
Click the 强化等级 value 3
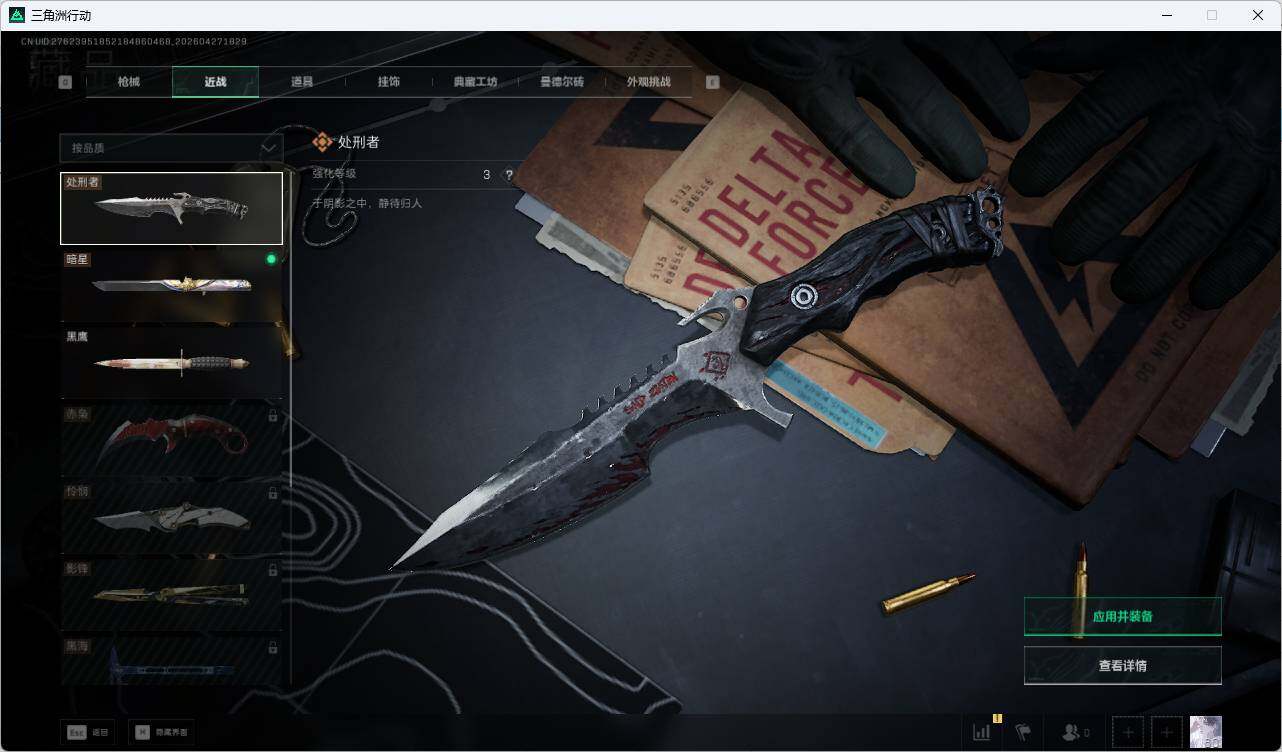click(x=487, y=175)
